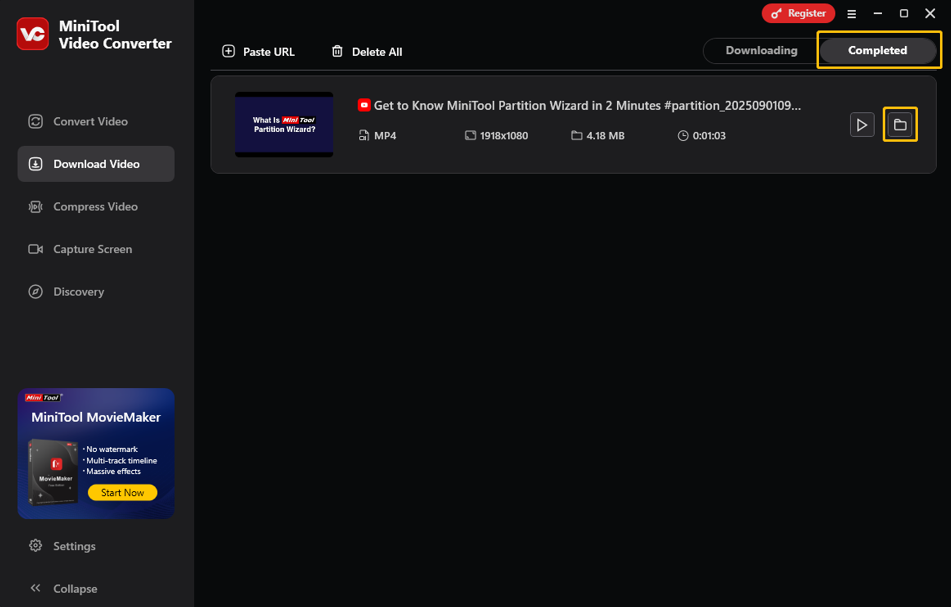Screen dimensions: 951x607
Task: Open the downloaded file's folder location
Action: tap(900, 125)
